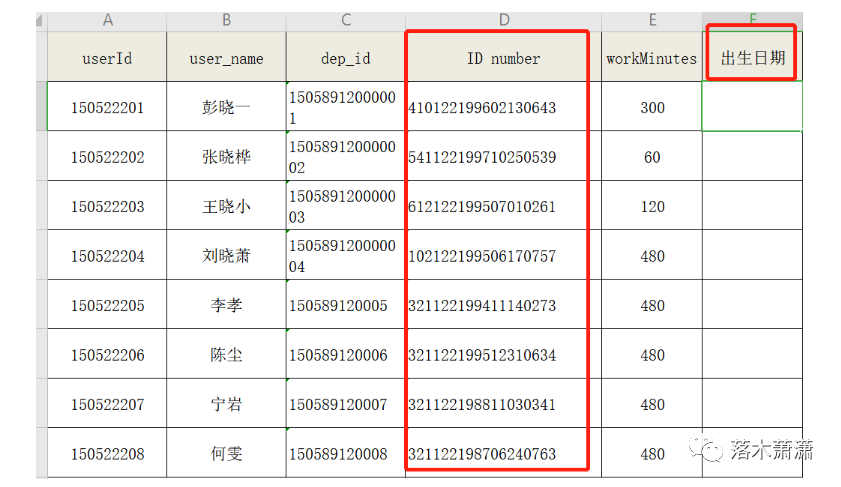Select cell containing 150522205

[x=107, y=304]
